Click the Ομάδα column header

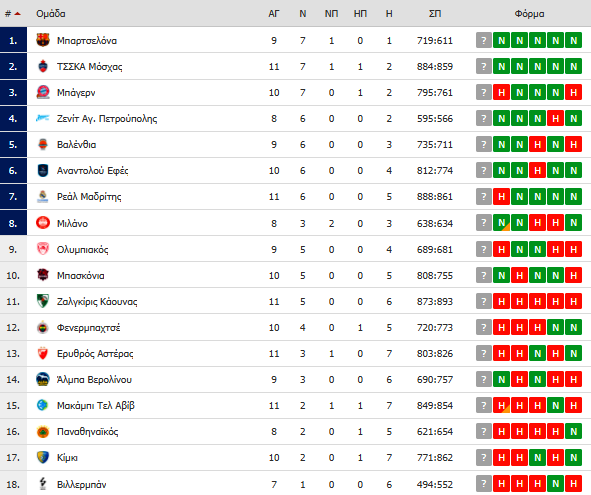tap(51, 14)
